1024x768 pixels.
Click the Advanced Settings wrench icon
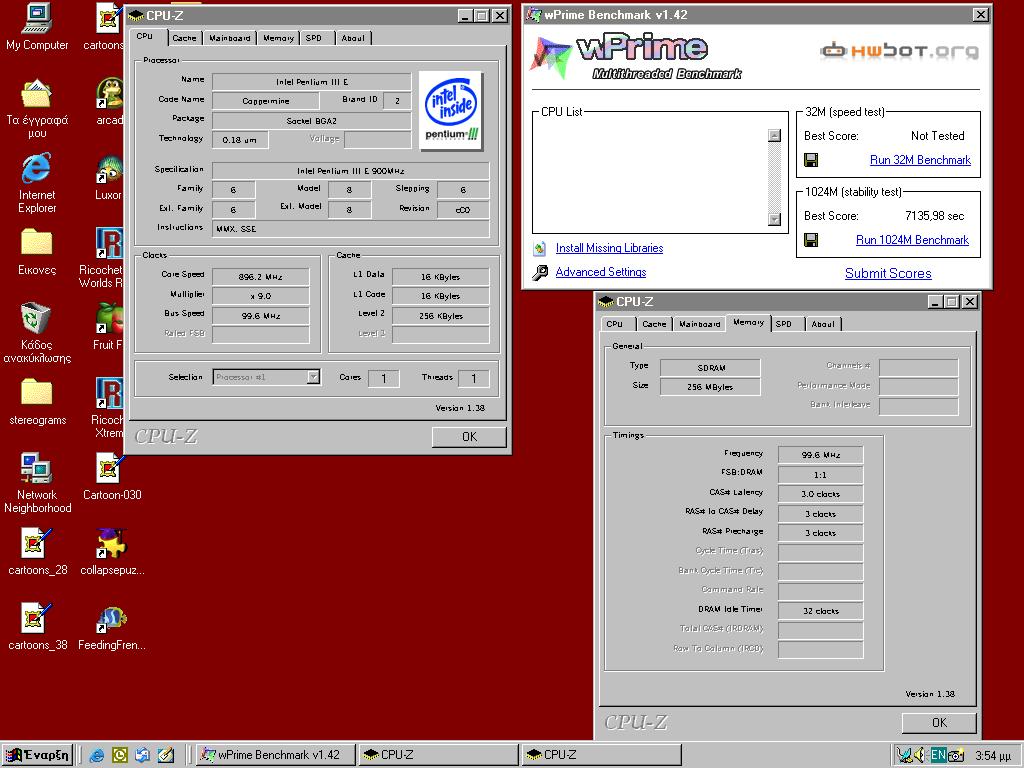tap(540, 272)
